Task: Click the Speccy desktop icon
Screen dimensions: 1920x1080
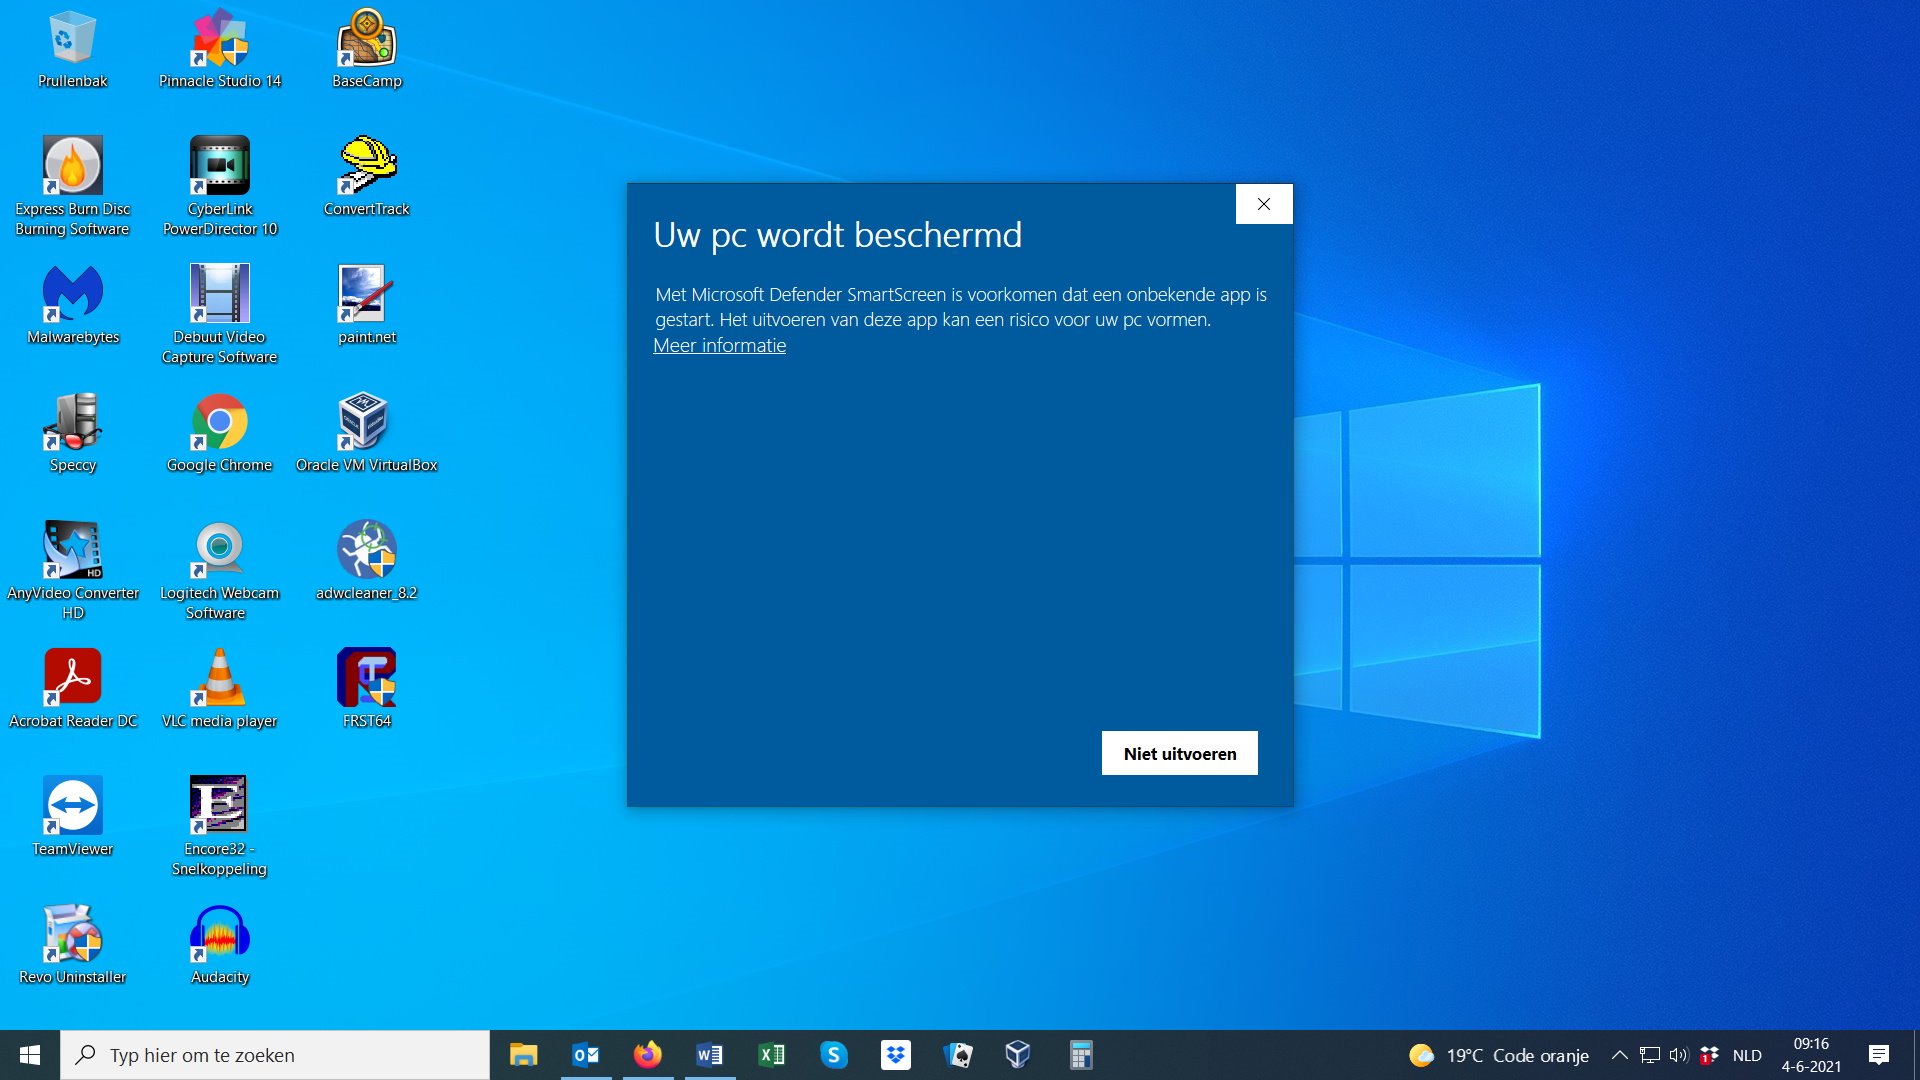Action: point(73,434)
